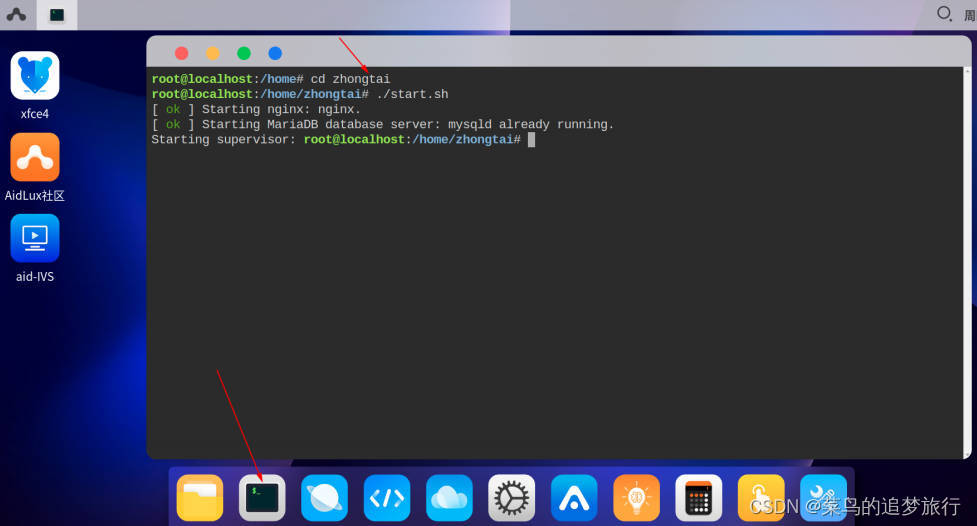This screenshot has width=977, height=526.
Task: Maximize terminal with the green button
Action: [x=244, y=53]
